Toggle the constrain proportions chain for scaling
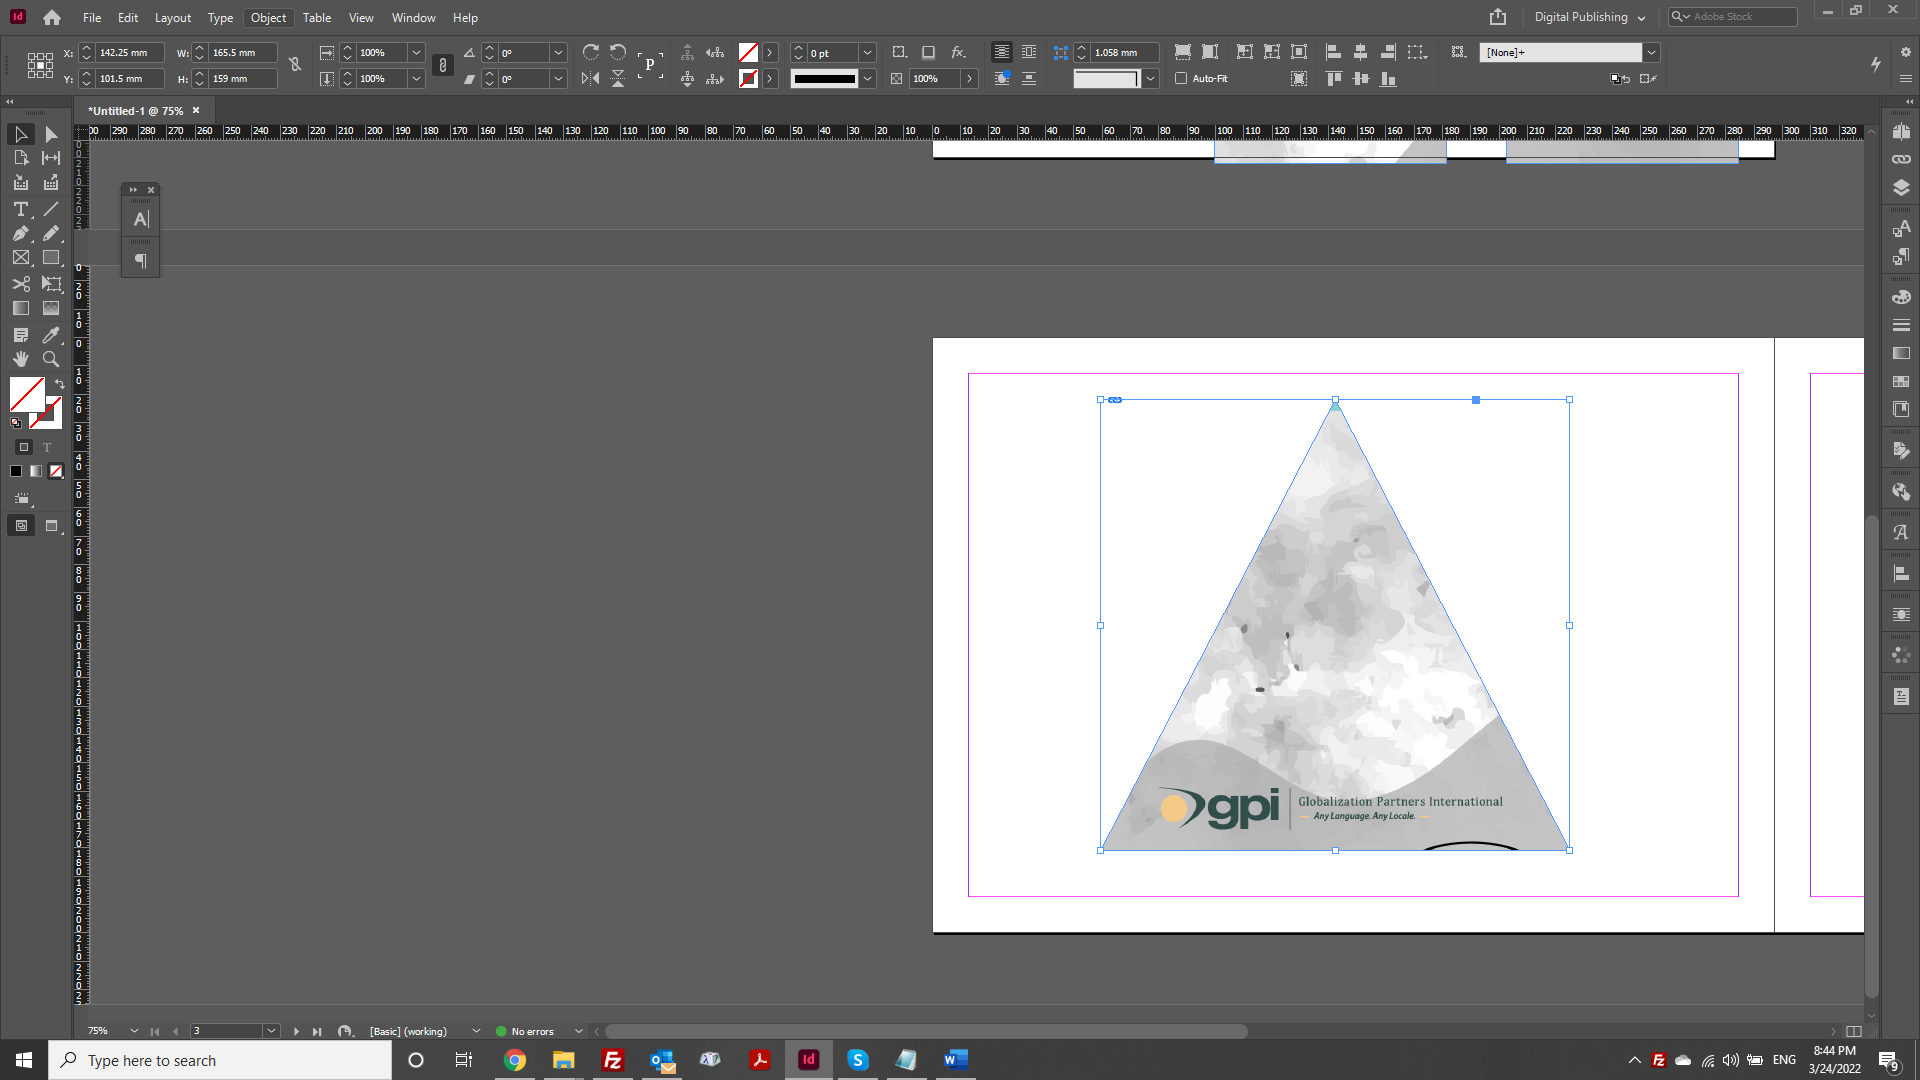 (443, 65)
